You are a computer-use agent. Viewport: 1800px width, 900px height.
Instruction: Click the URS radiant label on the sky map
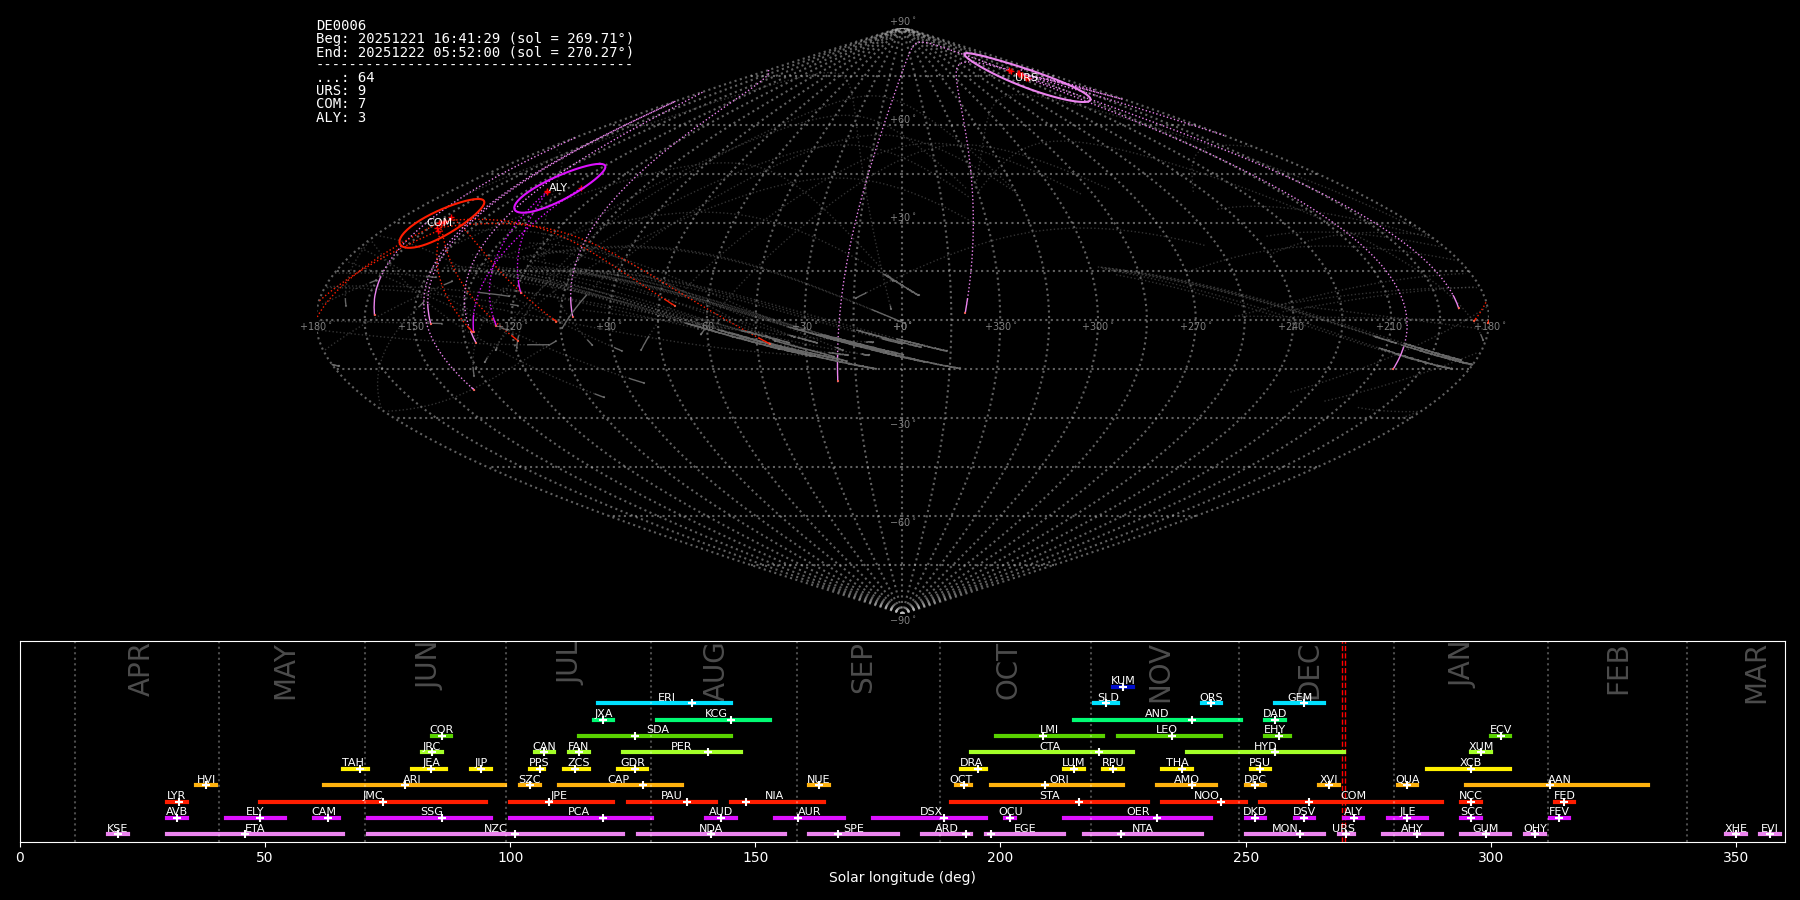pos(1027,78)
